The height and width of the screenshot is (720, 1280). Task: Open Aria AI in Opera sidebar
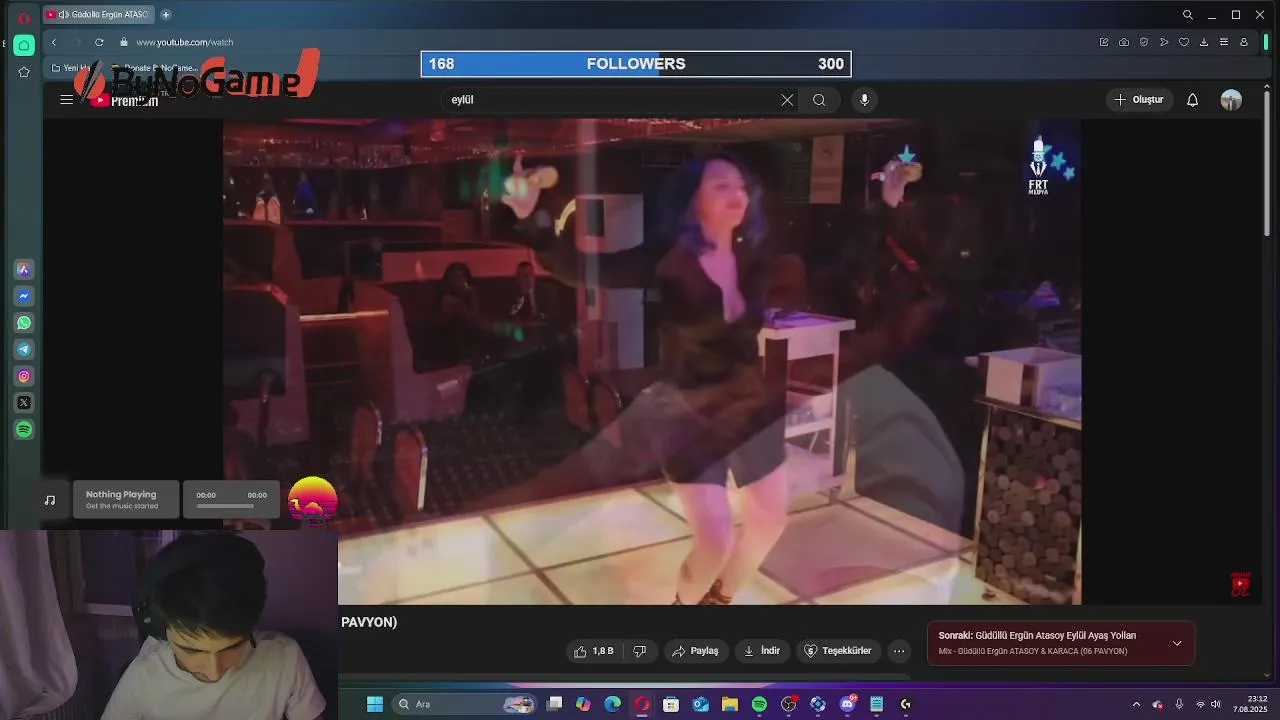tap(24, 270)
